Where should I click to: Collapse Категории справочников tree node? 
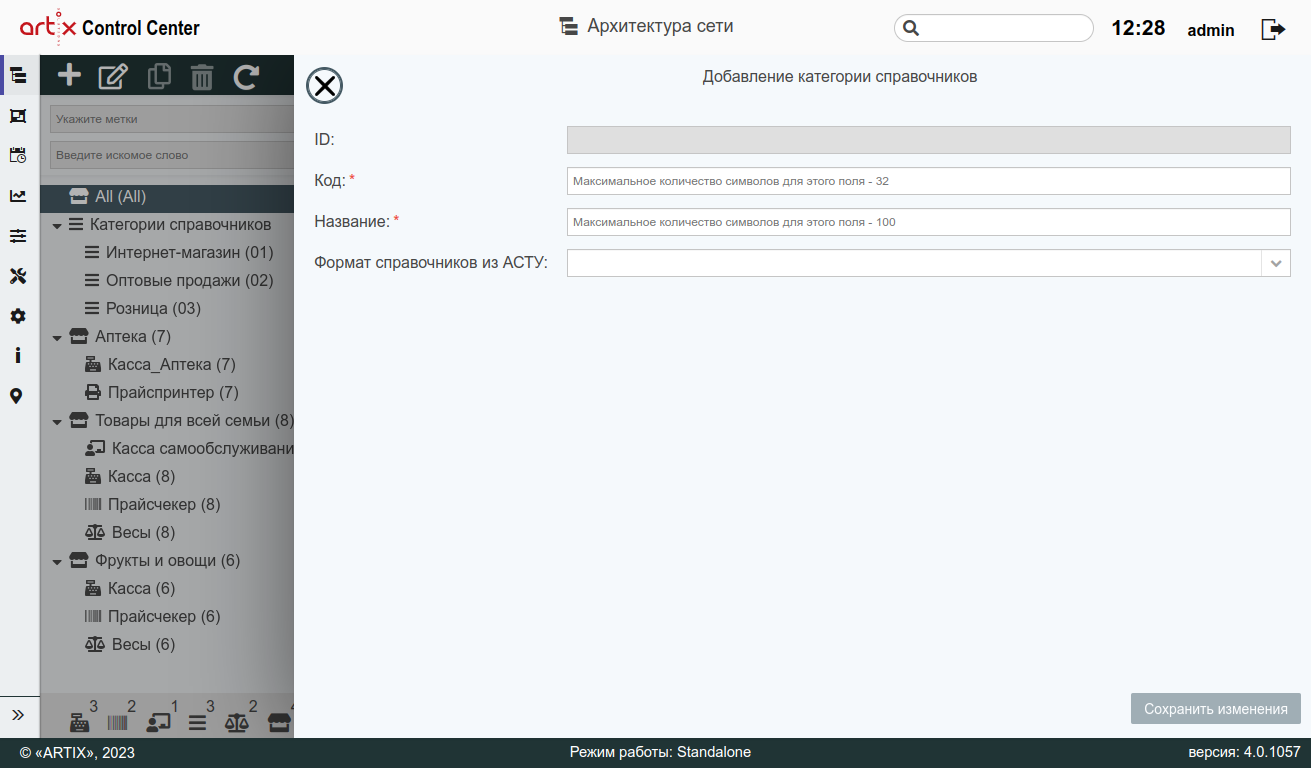57,225
